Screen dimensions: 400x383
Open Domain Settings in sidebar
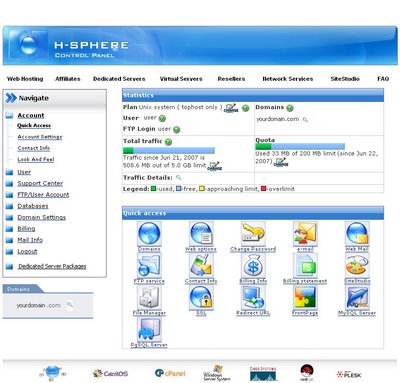[x=41, y=217]
